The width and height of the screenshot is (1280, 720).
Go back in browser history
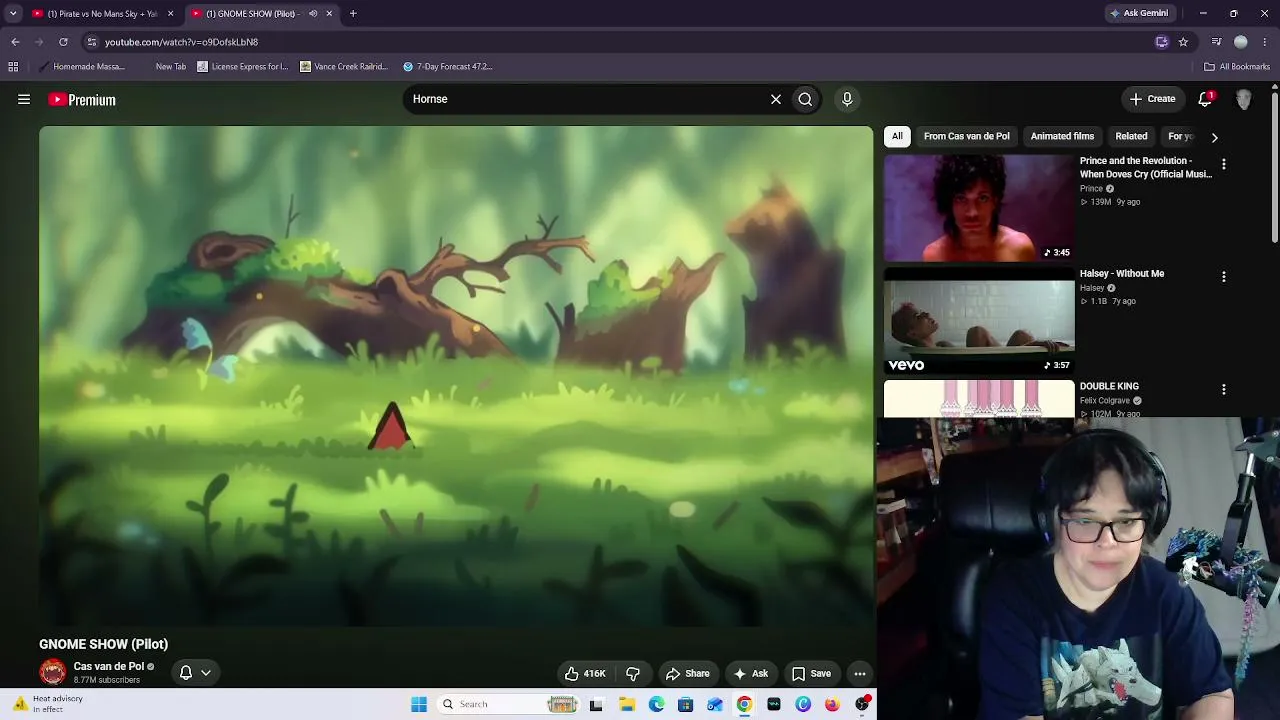tap(15, 42)
